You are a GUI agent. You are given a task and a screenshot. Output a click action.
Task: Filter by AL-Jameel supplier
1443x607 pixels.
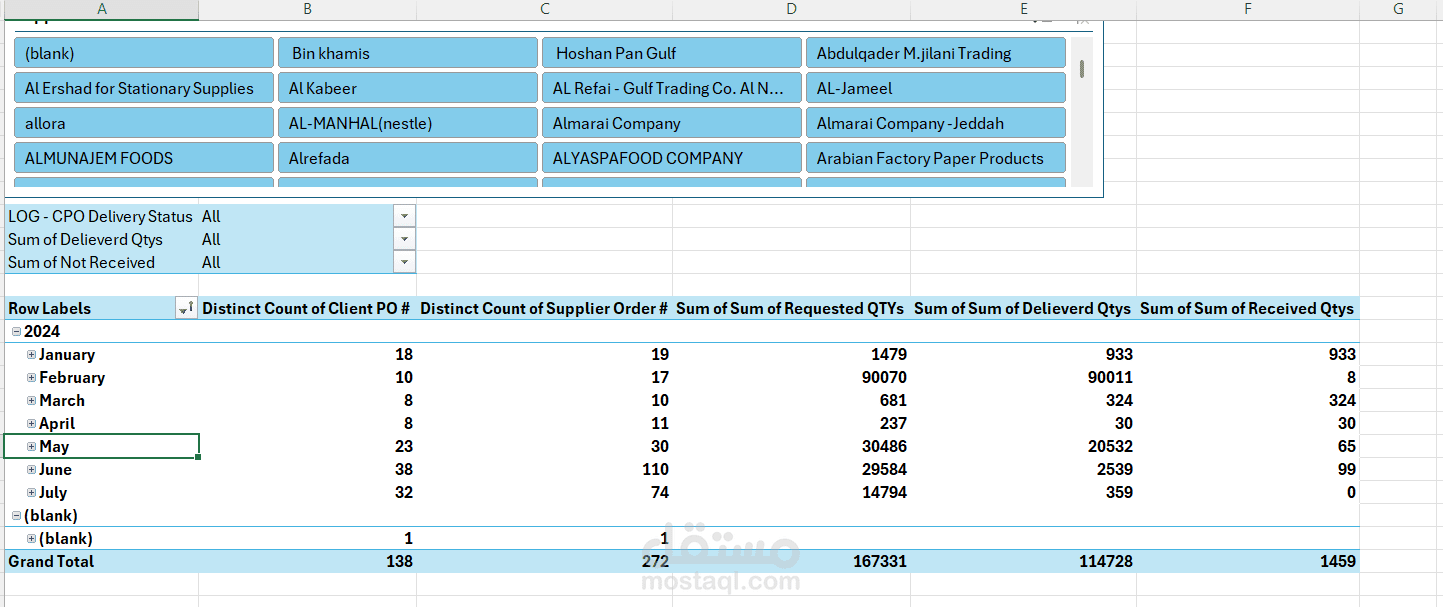[x=936, y=88]
